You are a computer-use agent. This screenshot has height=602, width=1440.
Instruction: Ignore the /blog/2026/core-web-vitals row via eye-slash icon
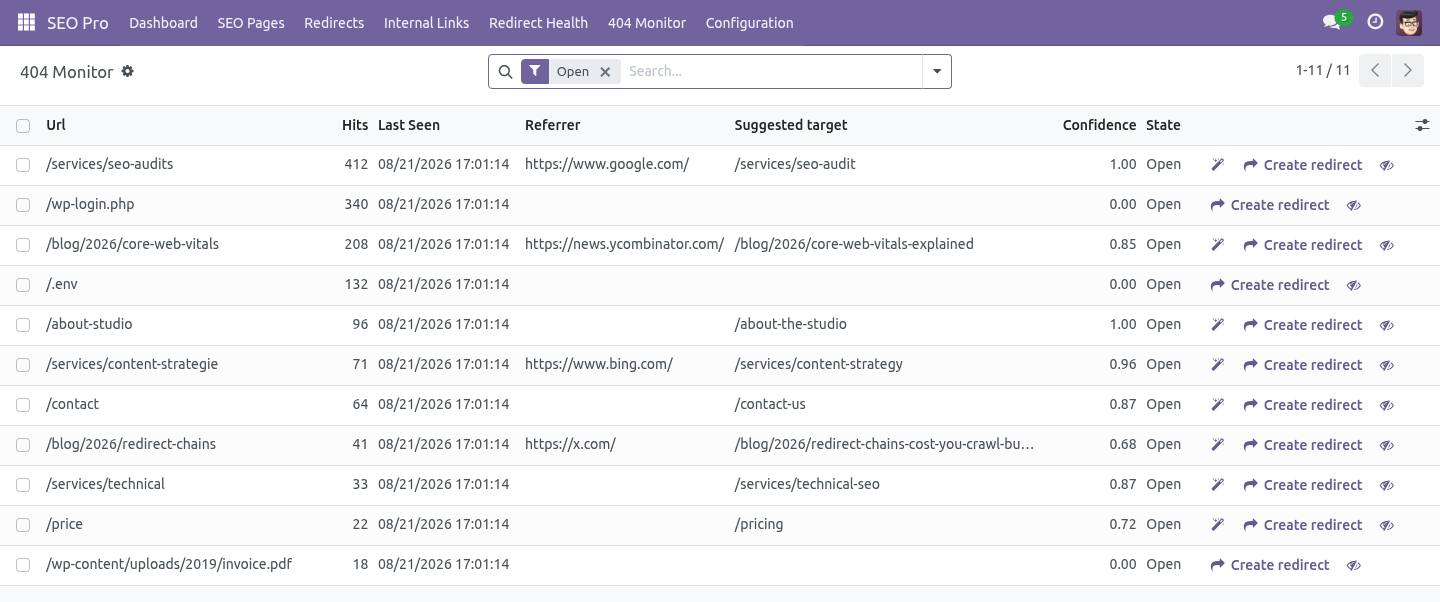pos(1387,245)
